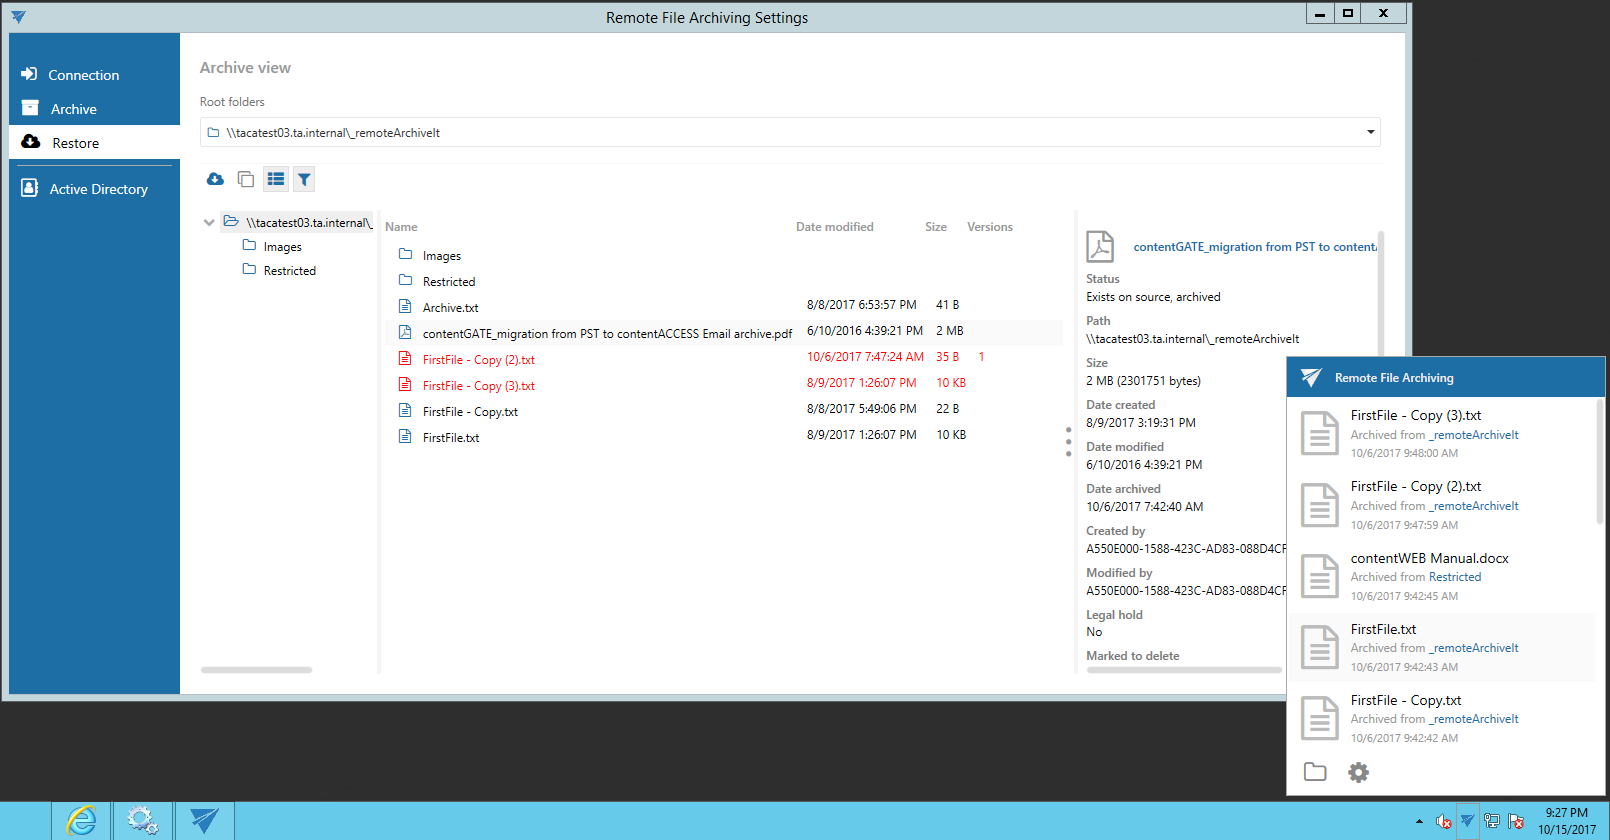Toggle the list view button

[276, 179]
